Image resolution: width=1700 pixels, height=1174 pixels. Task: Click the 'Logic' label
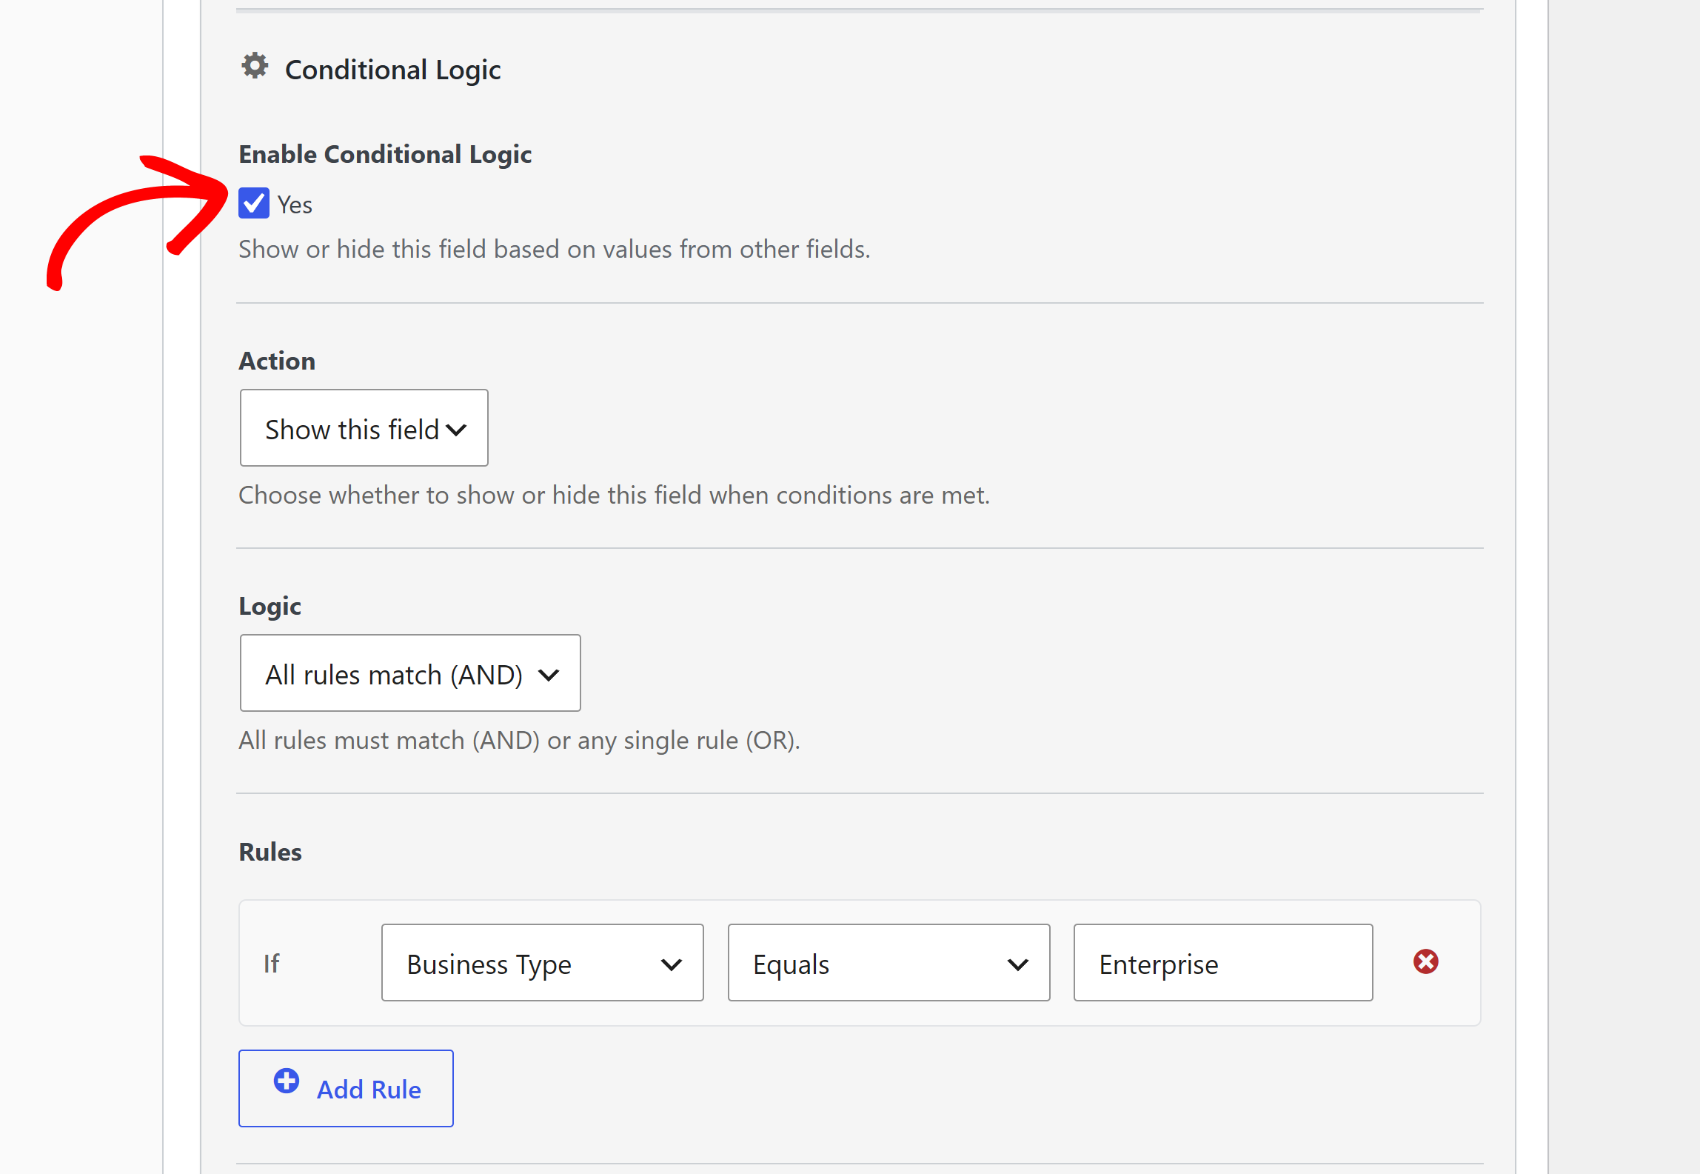tap(270, 607)
